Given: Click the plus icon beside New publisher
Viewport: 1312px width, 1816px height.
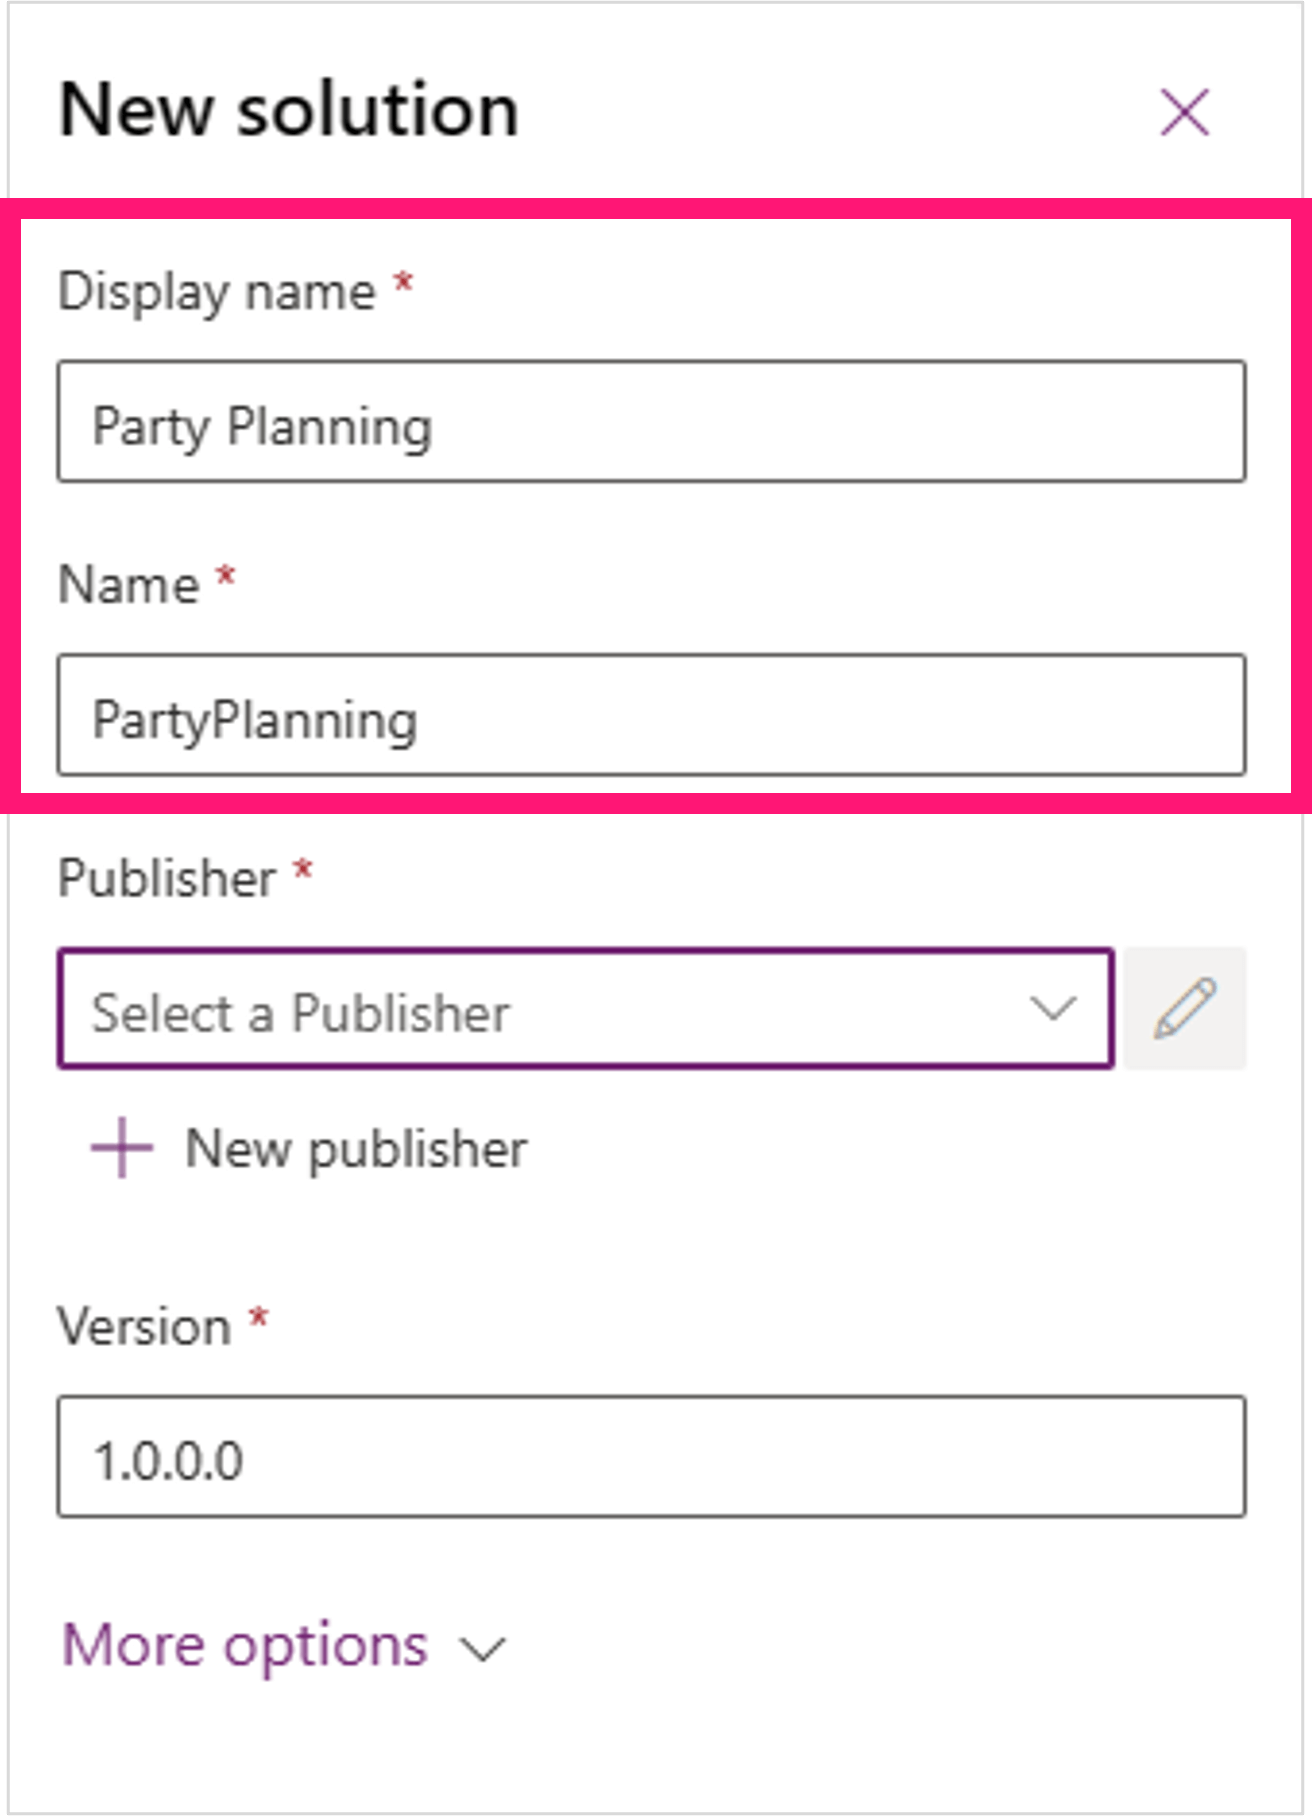Looking at the screenshot, I should tap(122, 1148).
